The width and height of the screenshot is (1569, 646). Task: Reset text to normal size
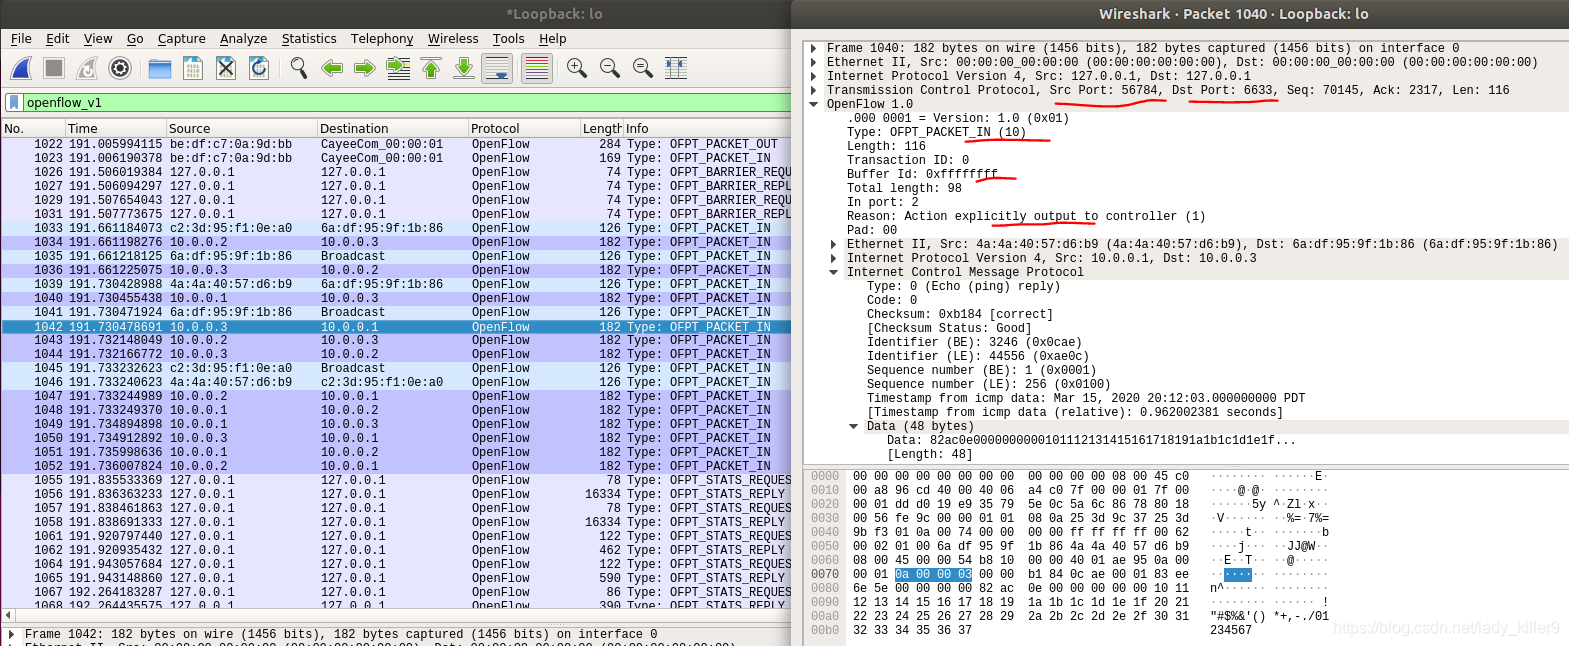[642, 68]
